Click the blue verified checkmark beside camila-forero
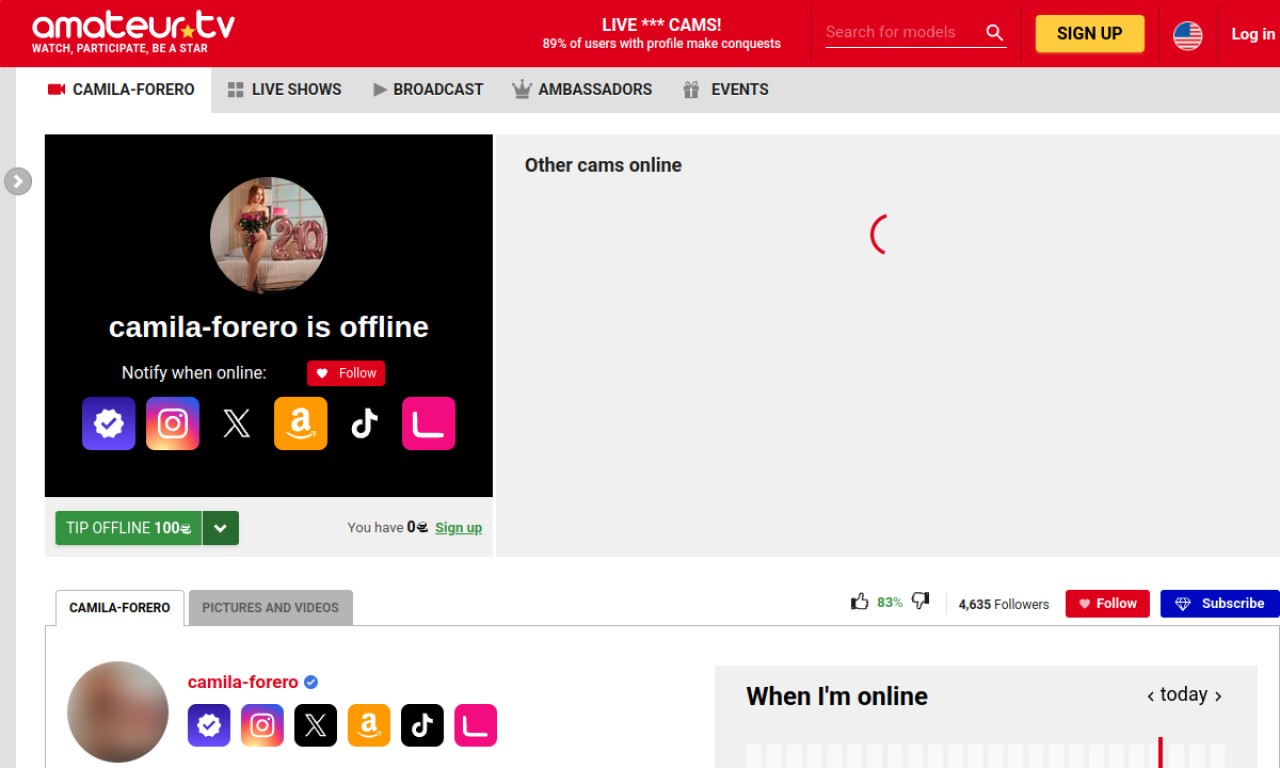Viewport: 1280px width, 768px height. [311, 682]
